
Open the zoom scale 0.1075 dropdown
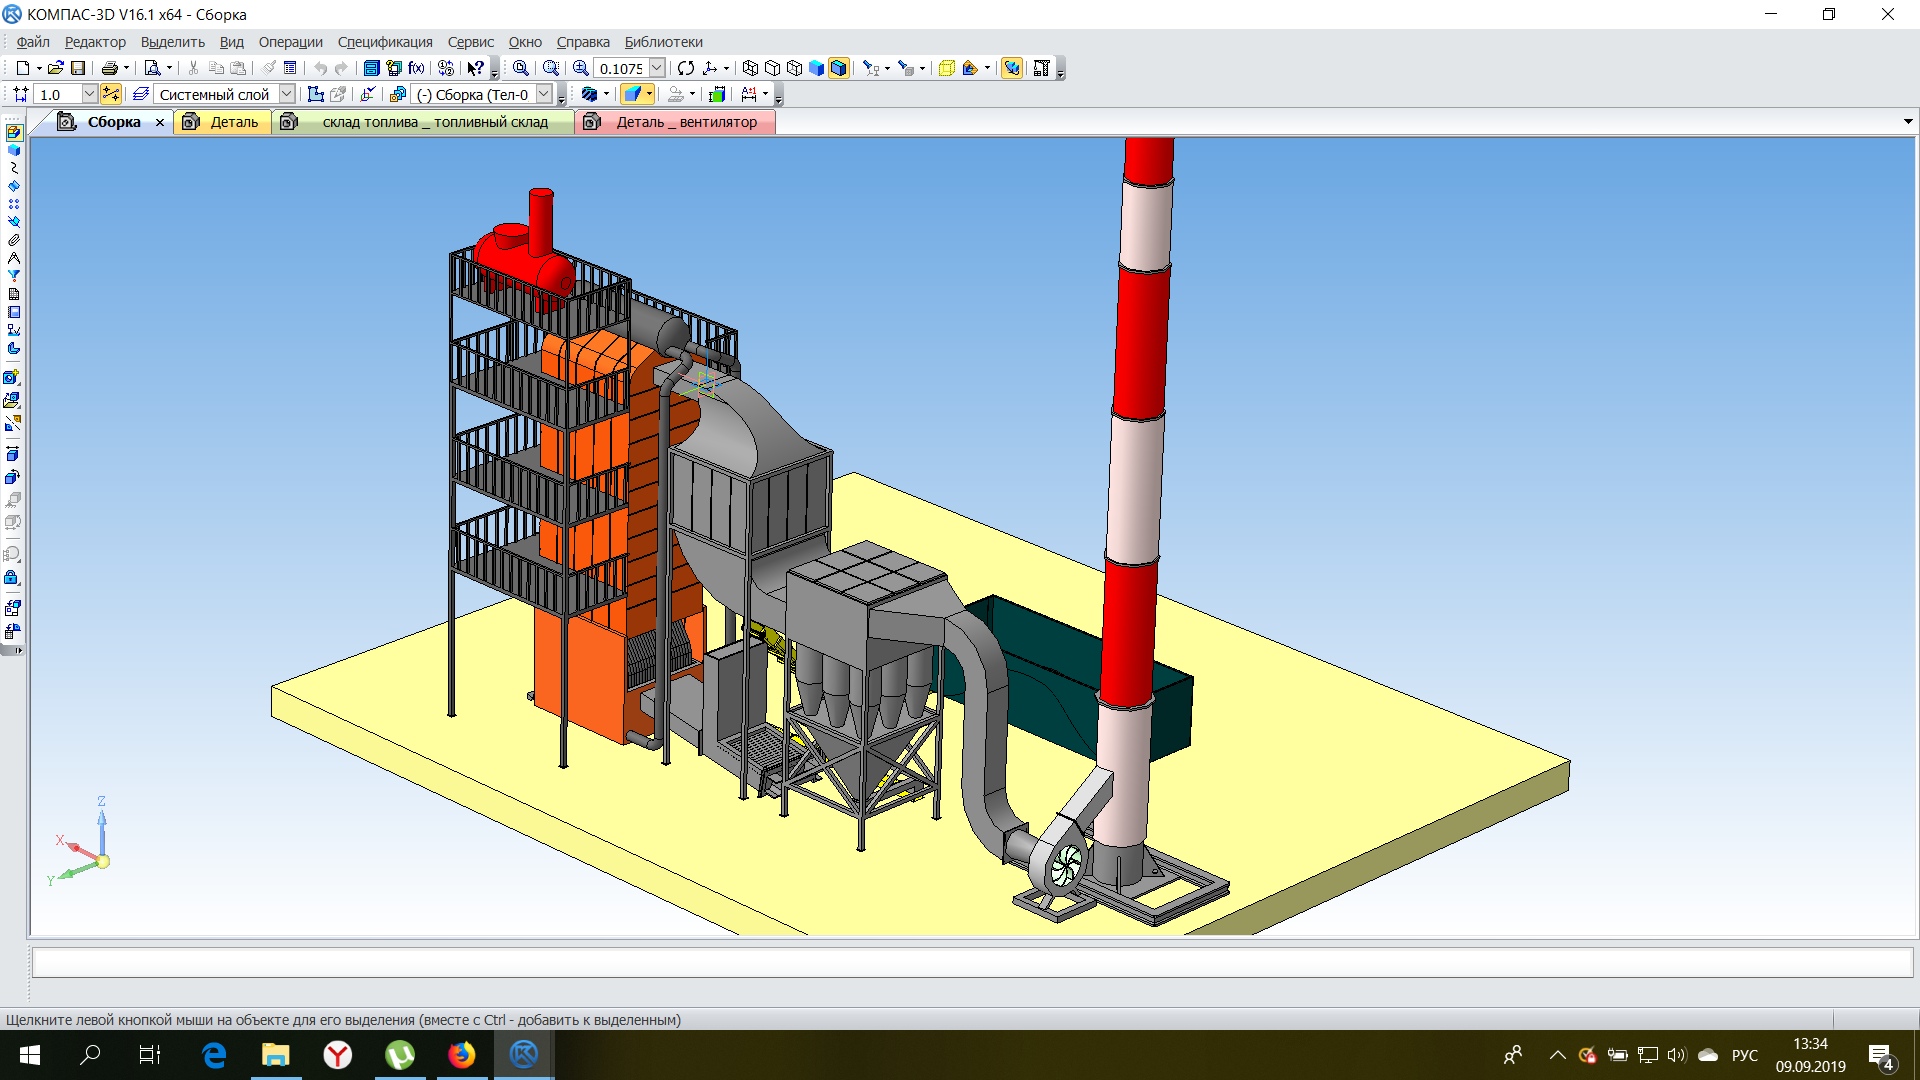point(657,68)
